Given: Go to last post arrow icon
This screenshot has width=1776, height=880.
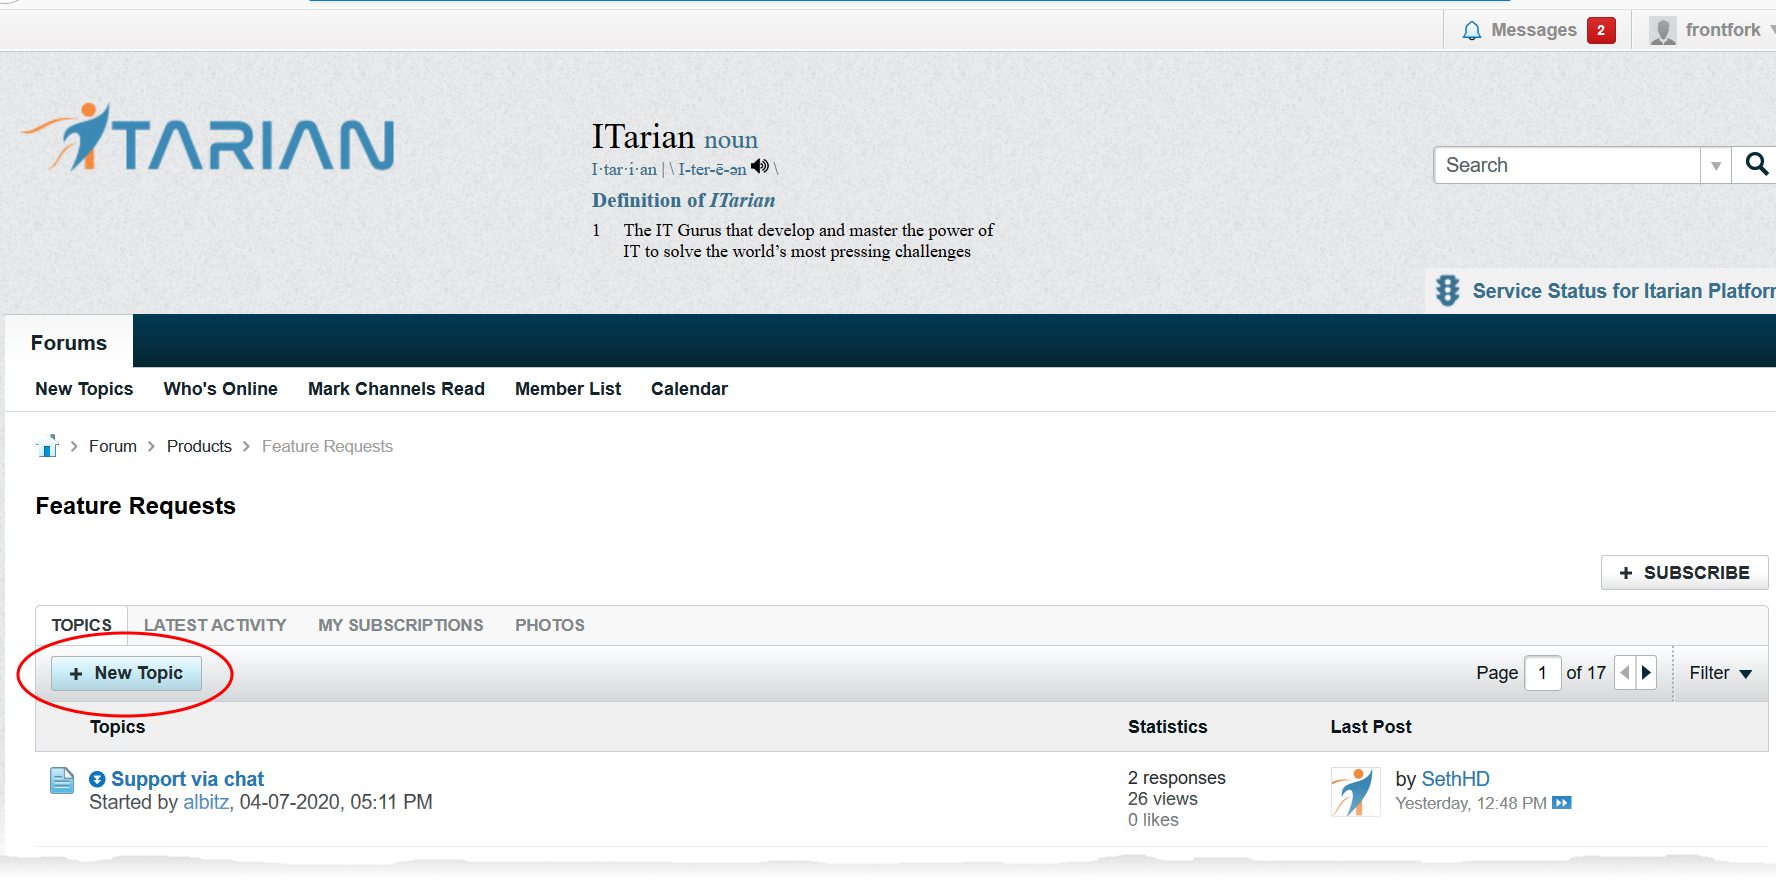Looking at the screenshot, I should tap(1562, 803).
